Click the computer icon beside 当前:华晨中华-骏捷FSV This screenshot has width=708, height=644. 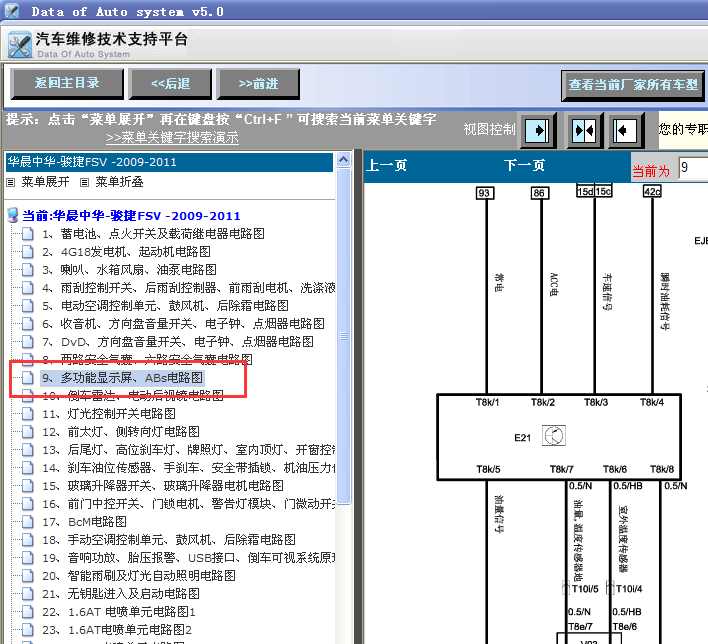click(13, 215)
